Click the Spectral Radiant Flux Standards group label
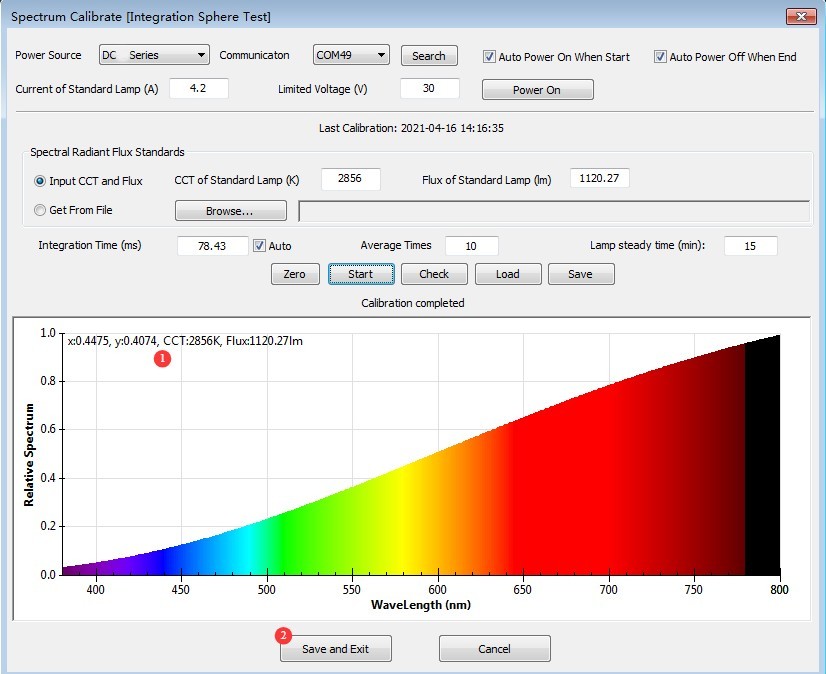Image resolution: width=826 pixels, height=674 pixels. [x=107, y=152]
